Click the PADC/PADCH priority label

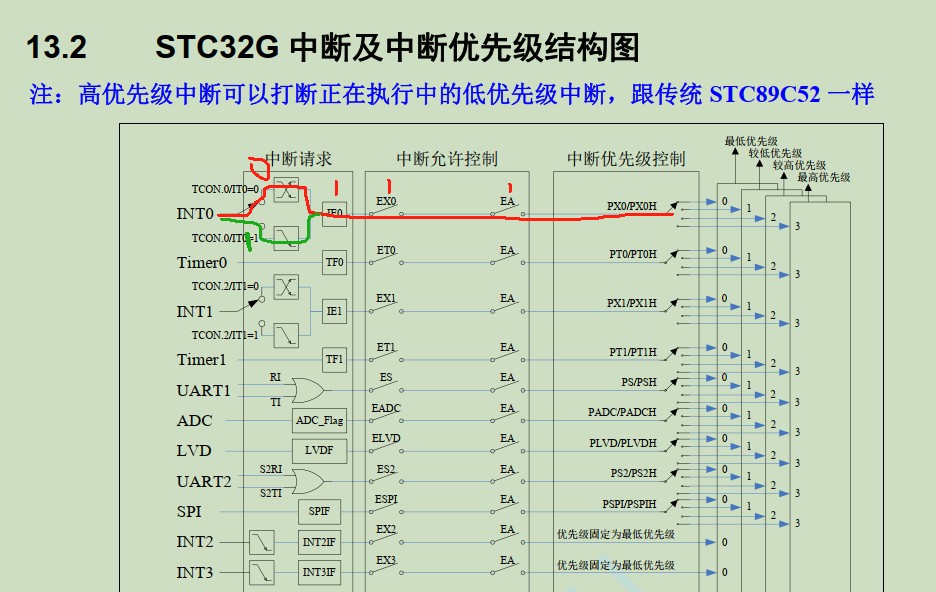click(622, 412)
